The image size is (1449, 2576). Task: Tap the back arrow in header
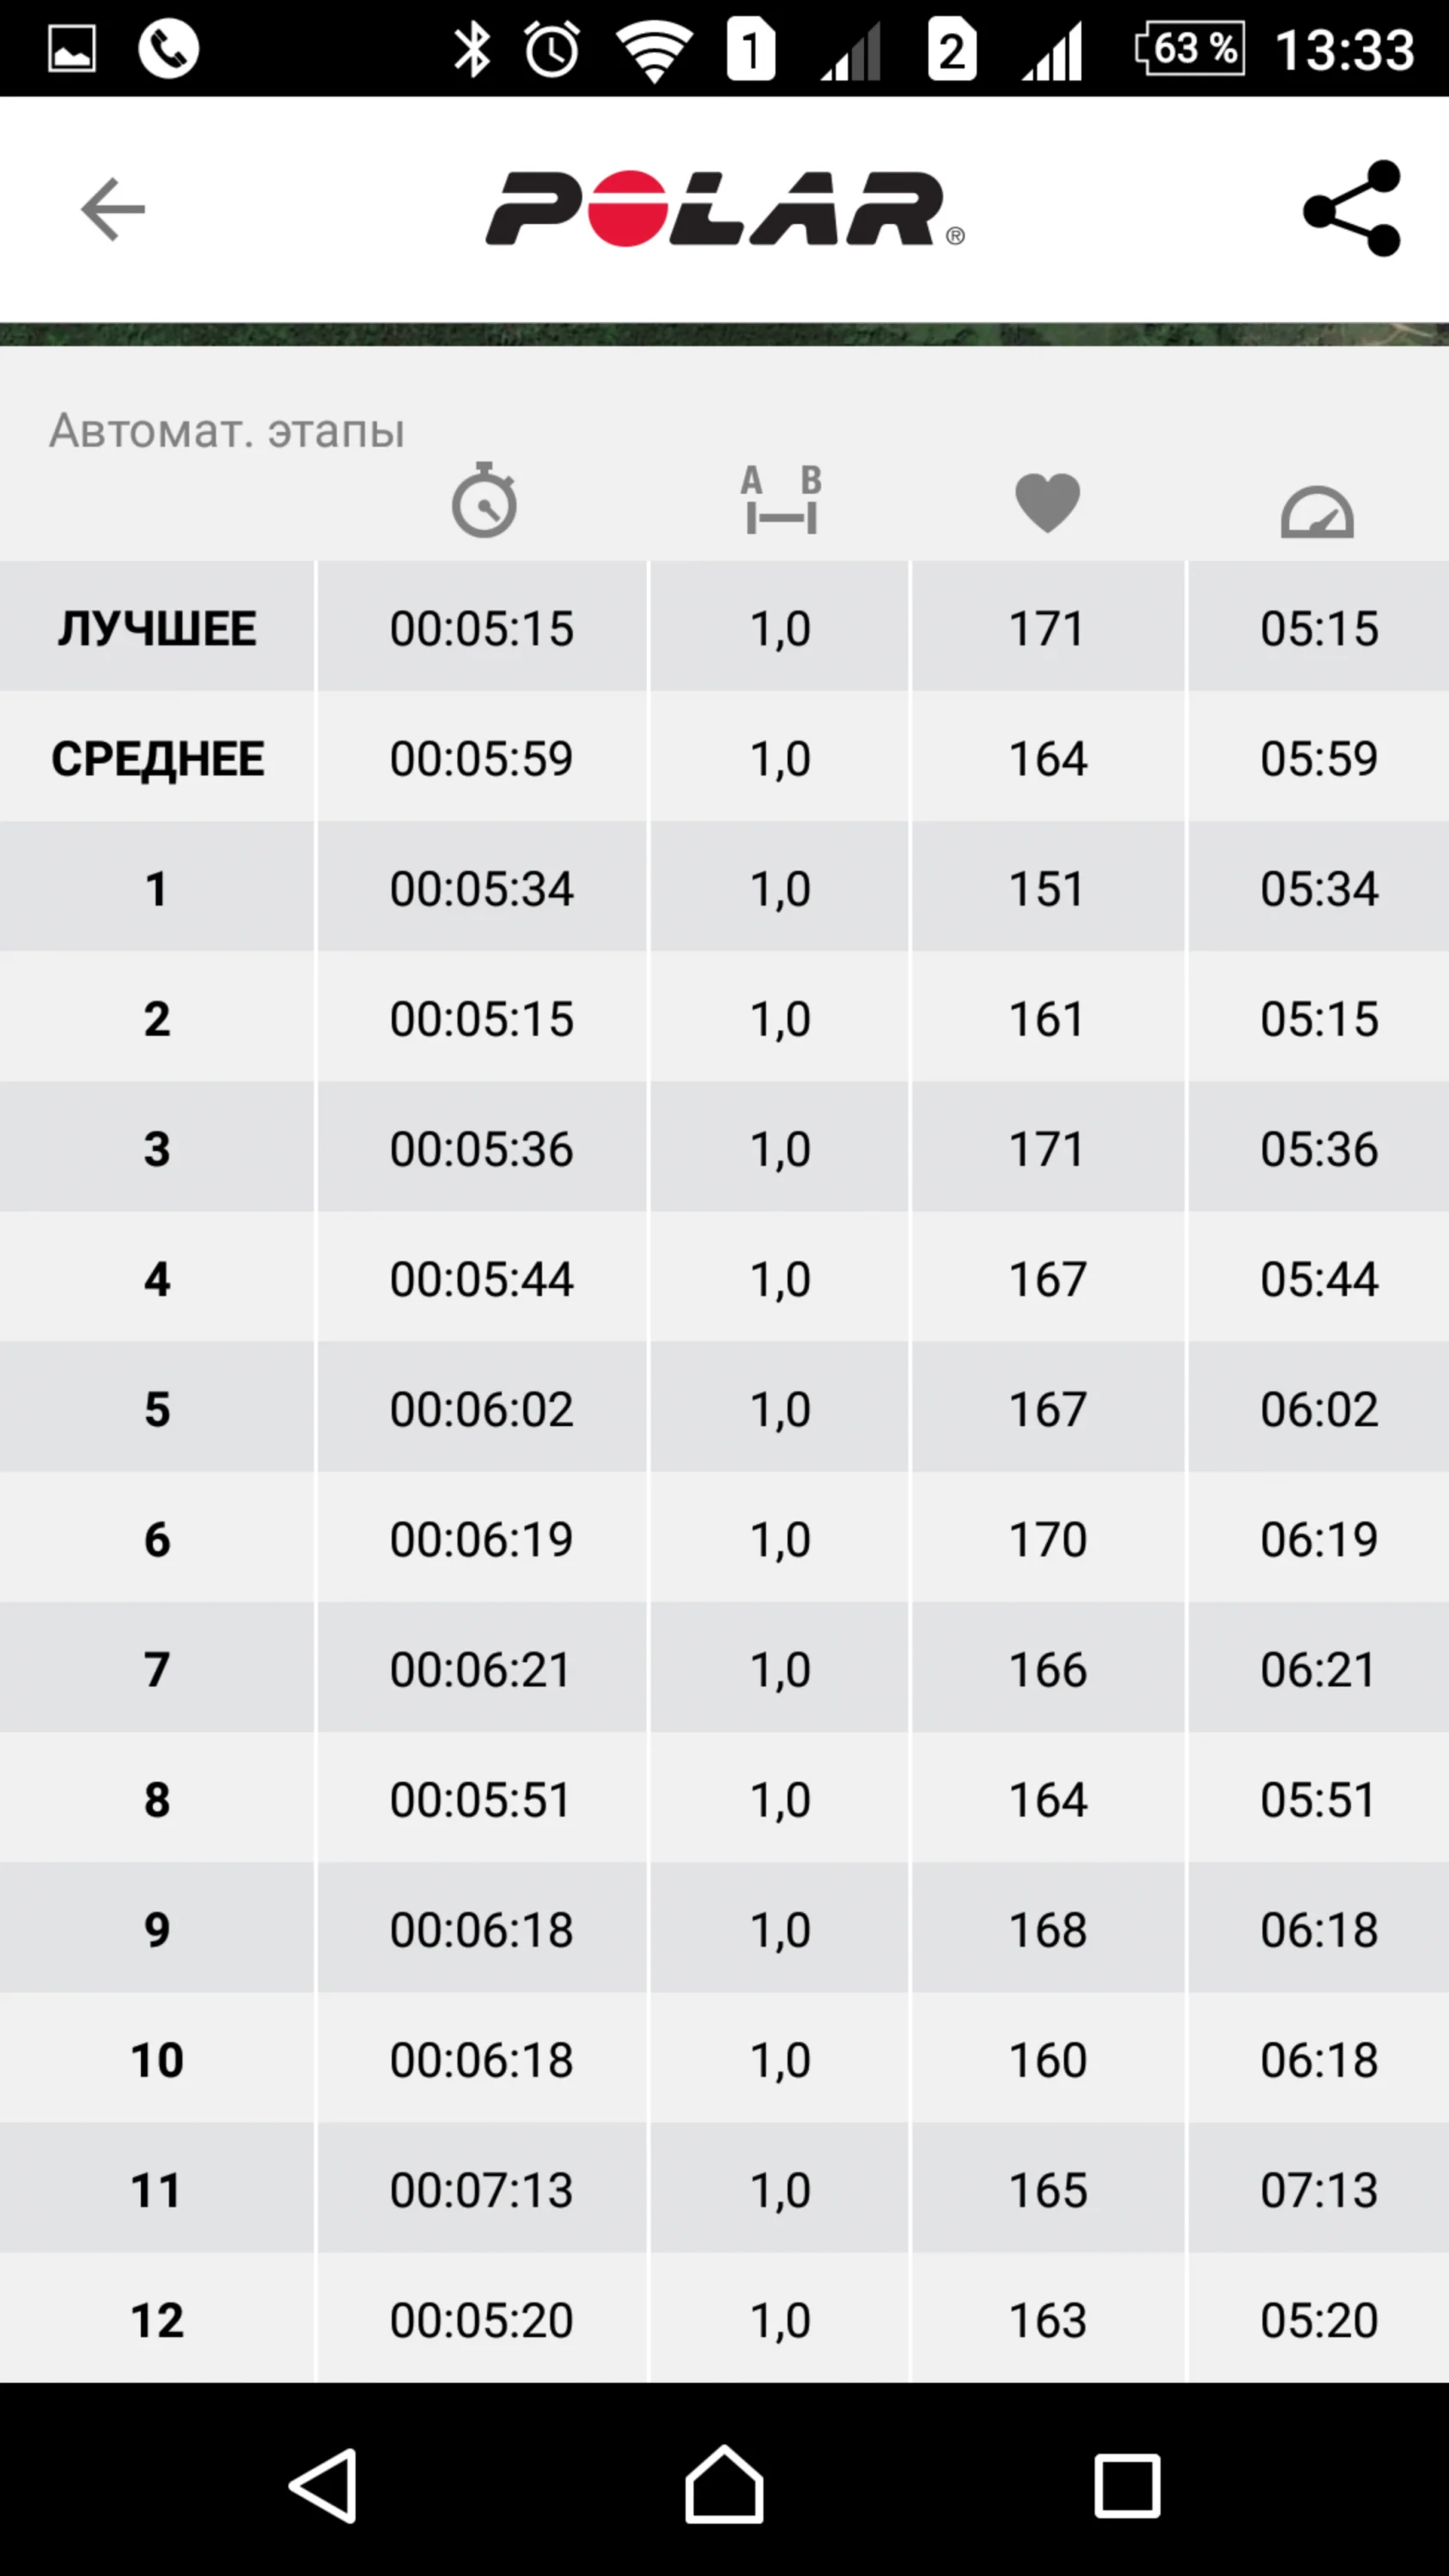pyautogui.click(x=113, y=210)
